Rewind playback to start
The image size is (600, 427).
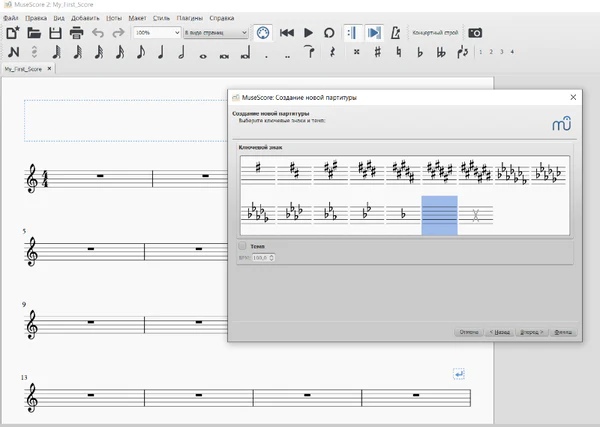[287, 33]
